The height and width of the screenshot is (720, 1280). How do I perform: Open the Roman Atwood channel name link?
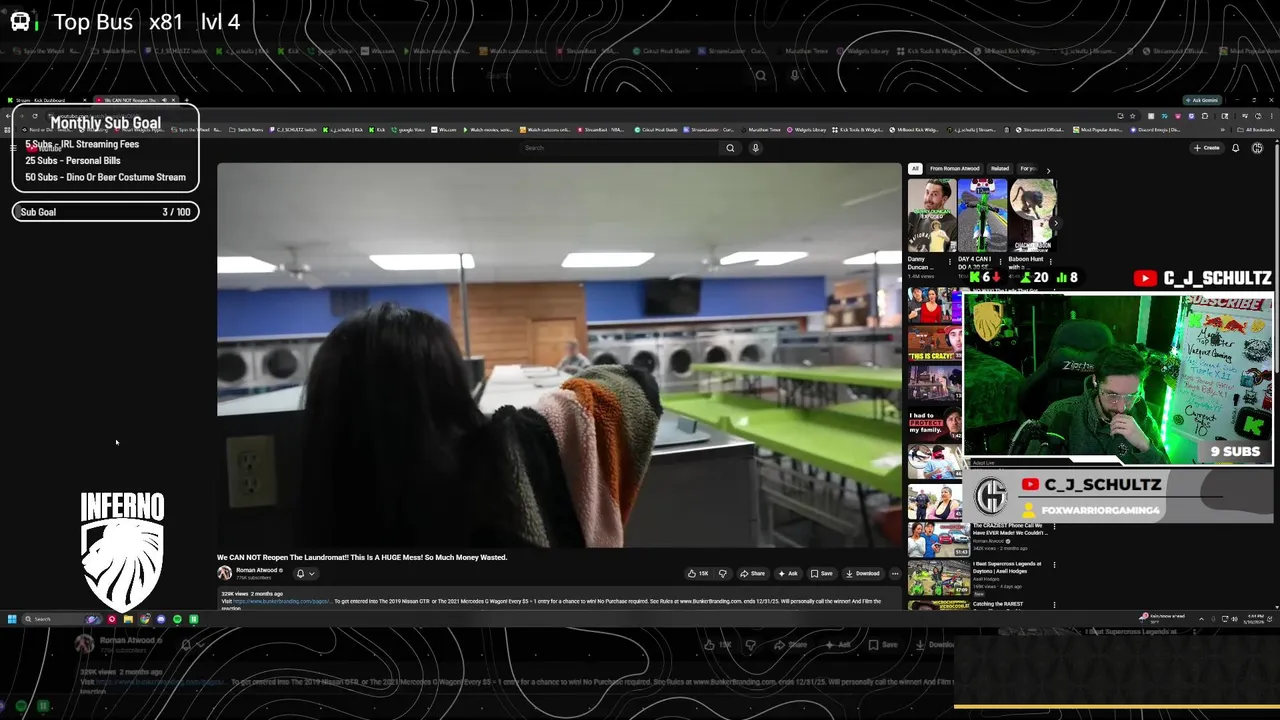pos(257,570)
